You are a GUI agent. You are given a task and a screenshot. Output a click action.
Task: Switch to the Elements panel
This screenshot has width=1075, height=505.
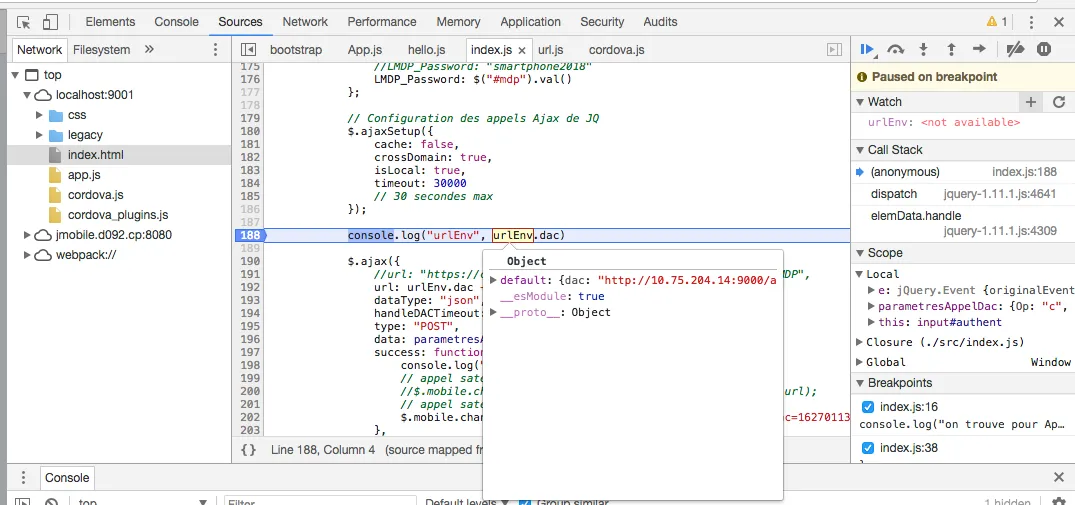tap(110, 22)
